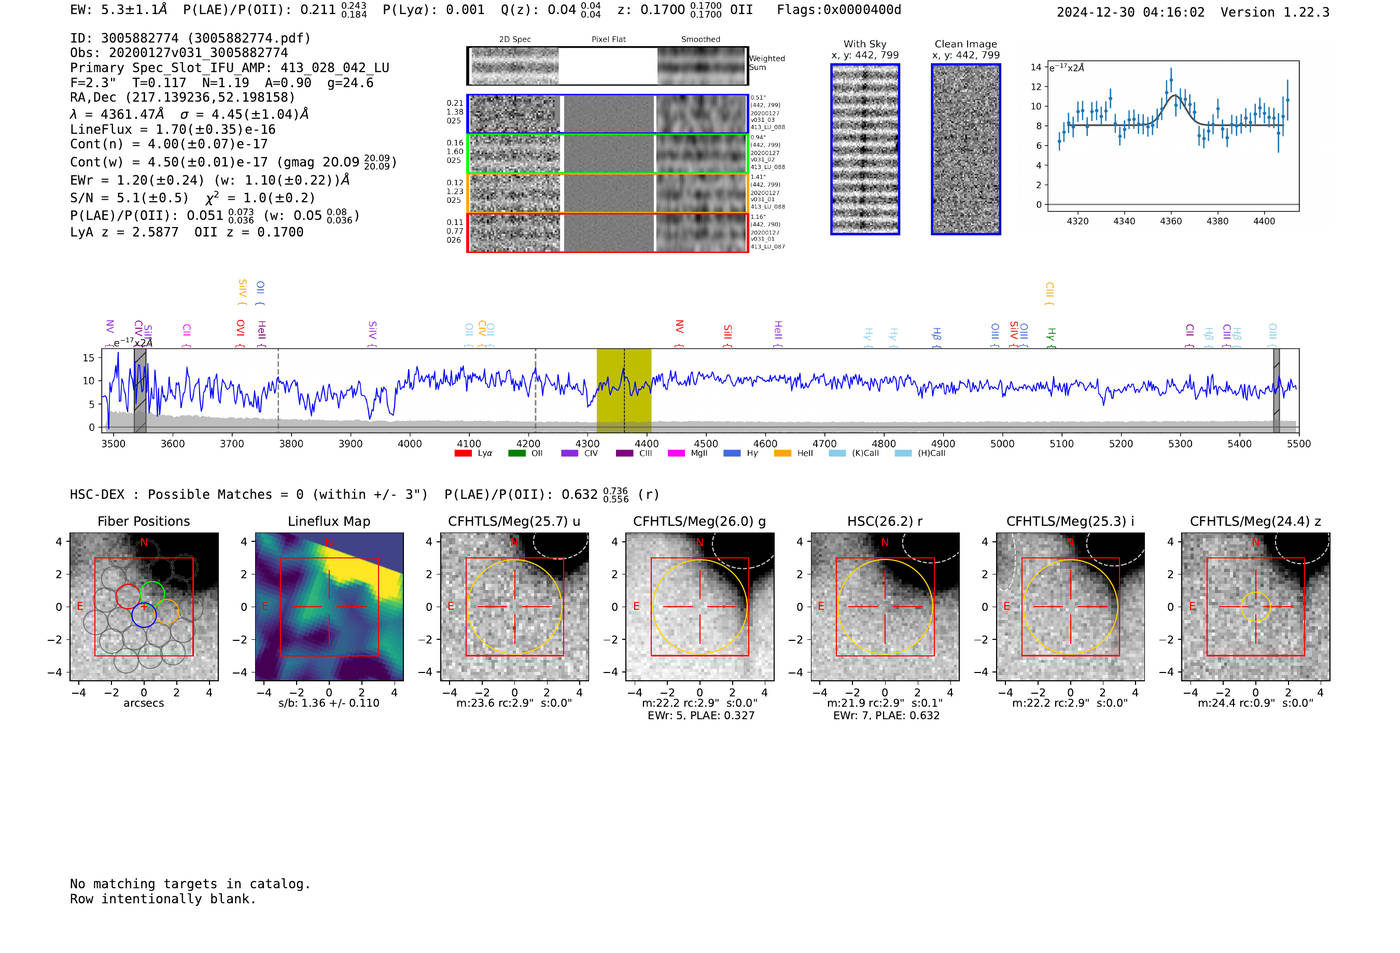1400x953 pixels.
Task: Click the 'm:24.4 rc:0.9"' z-band caption
Action: (1236, 703)
